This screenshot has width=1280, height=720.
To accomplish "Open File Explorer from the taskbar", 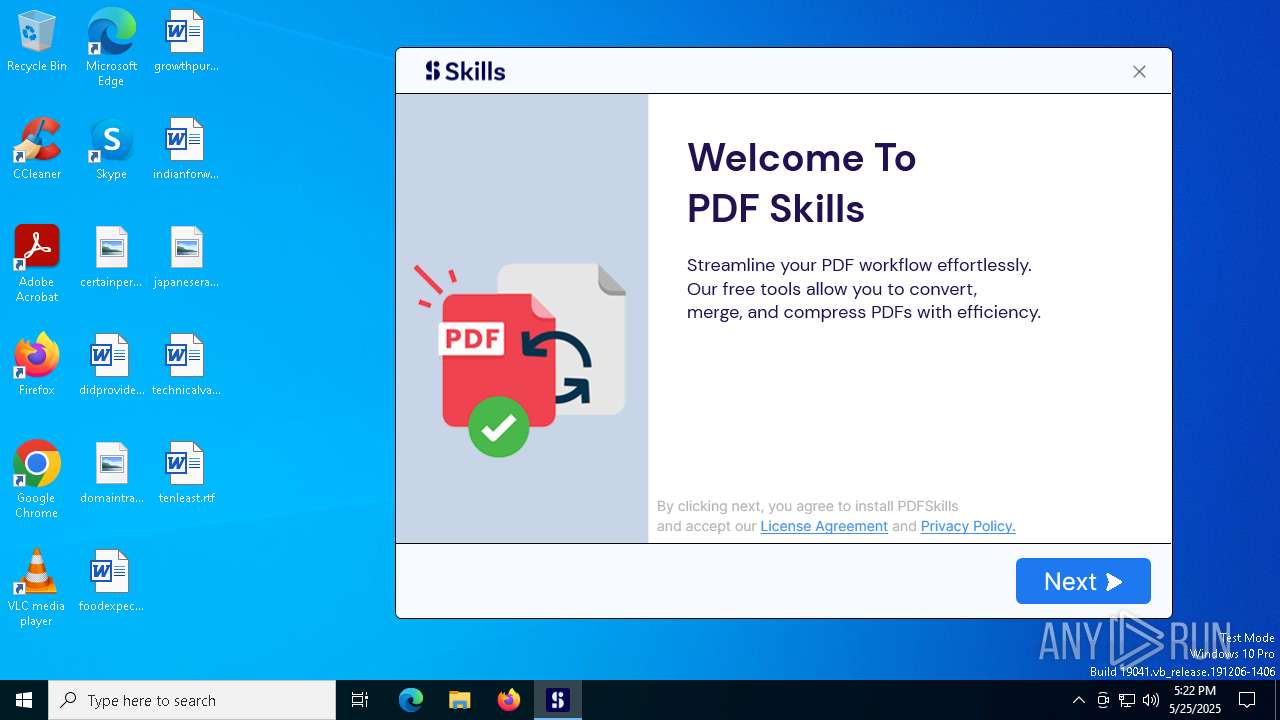I will pyautogui.click(x=460, y=700).
